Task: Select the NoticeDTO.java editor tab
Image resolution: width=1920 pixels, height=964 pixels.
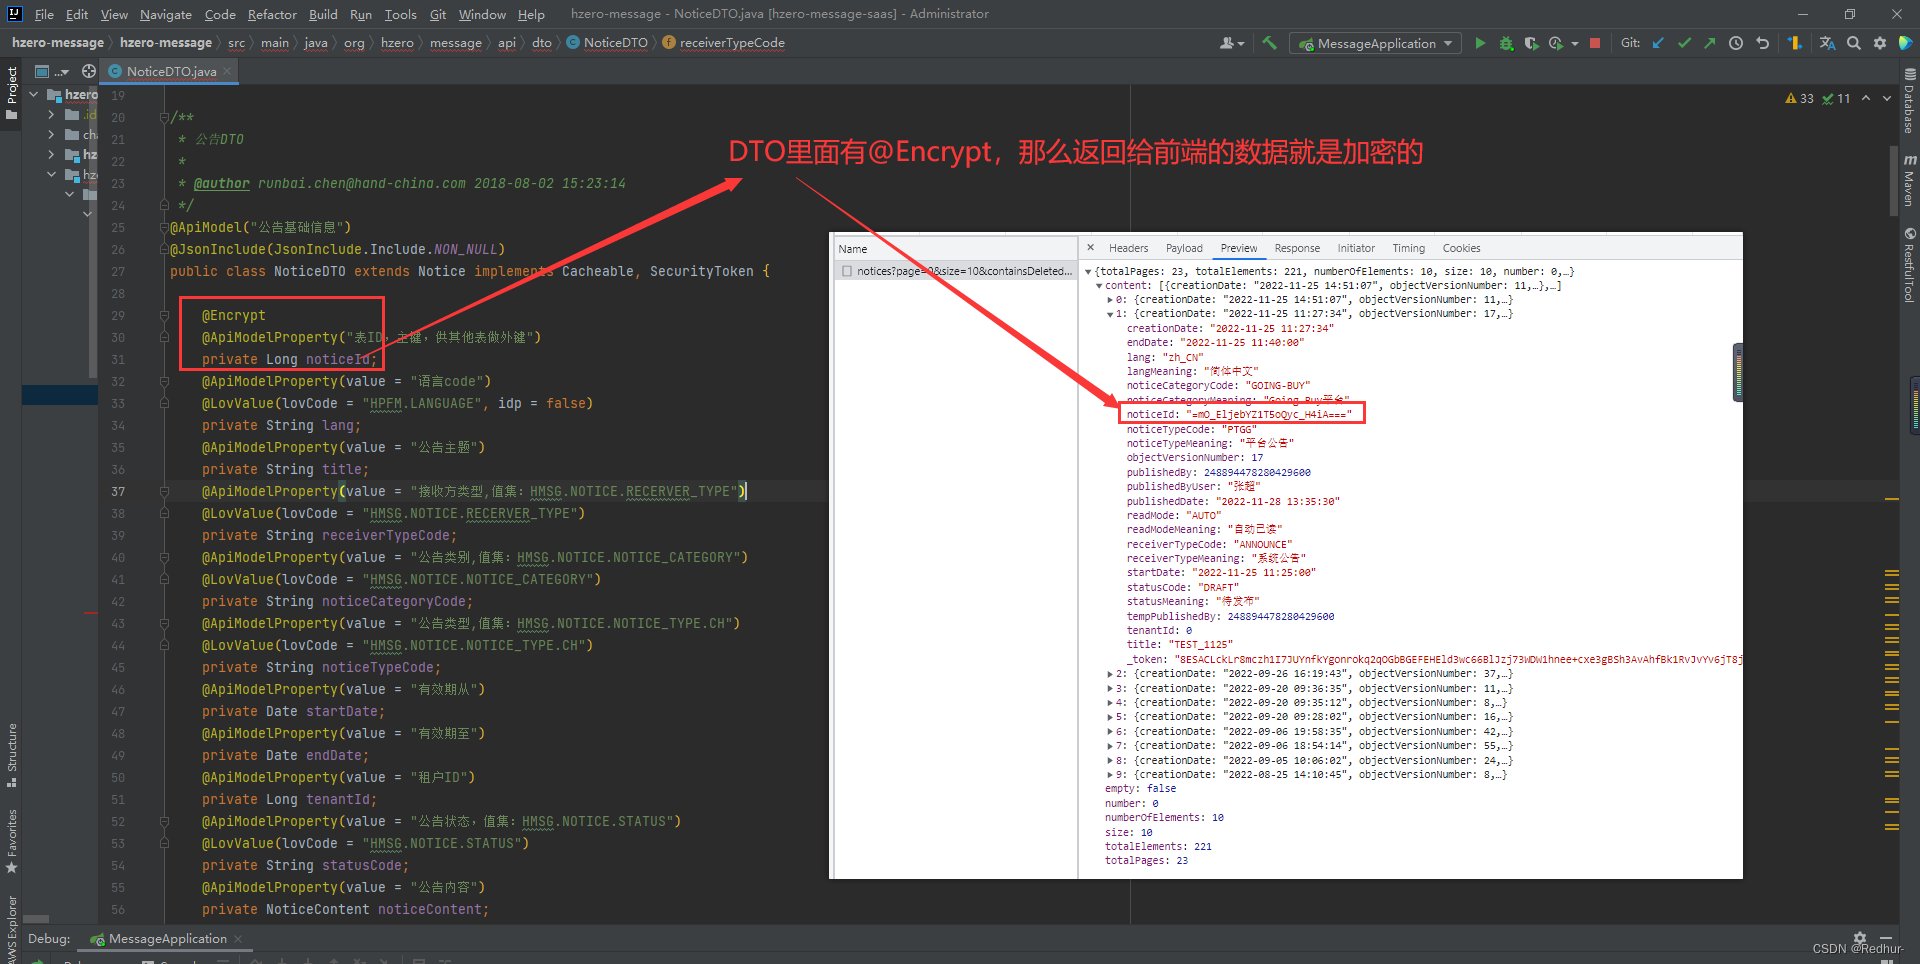Action: coord(170,71)
